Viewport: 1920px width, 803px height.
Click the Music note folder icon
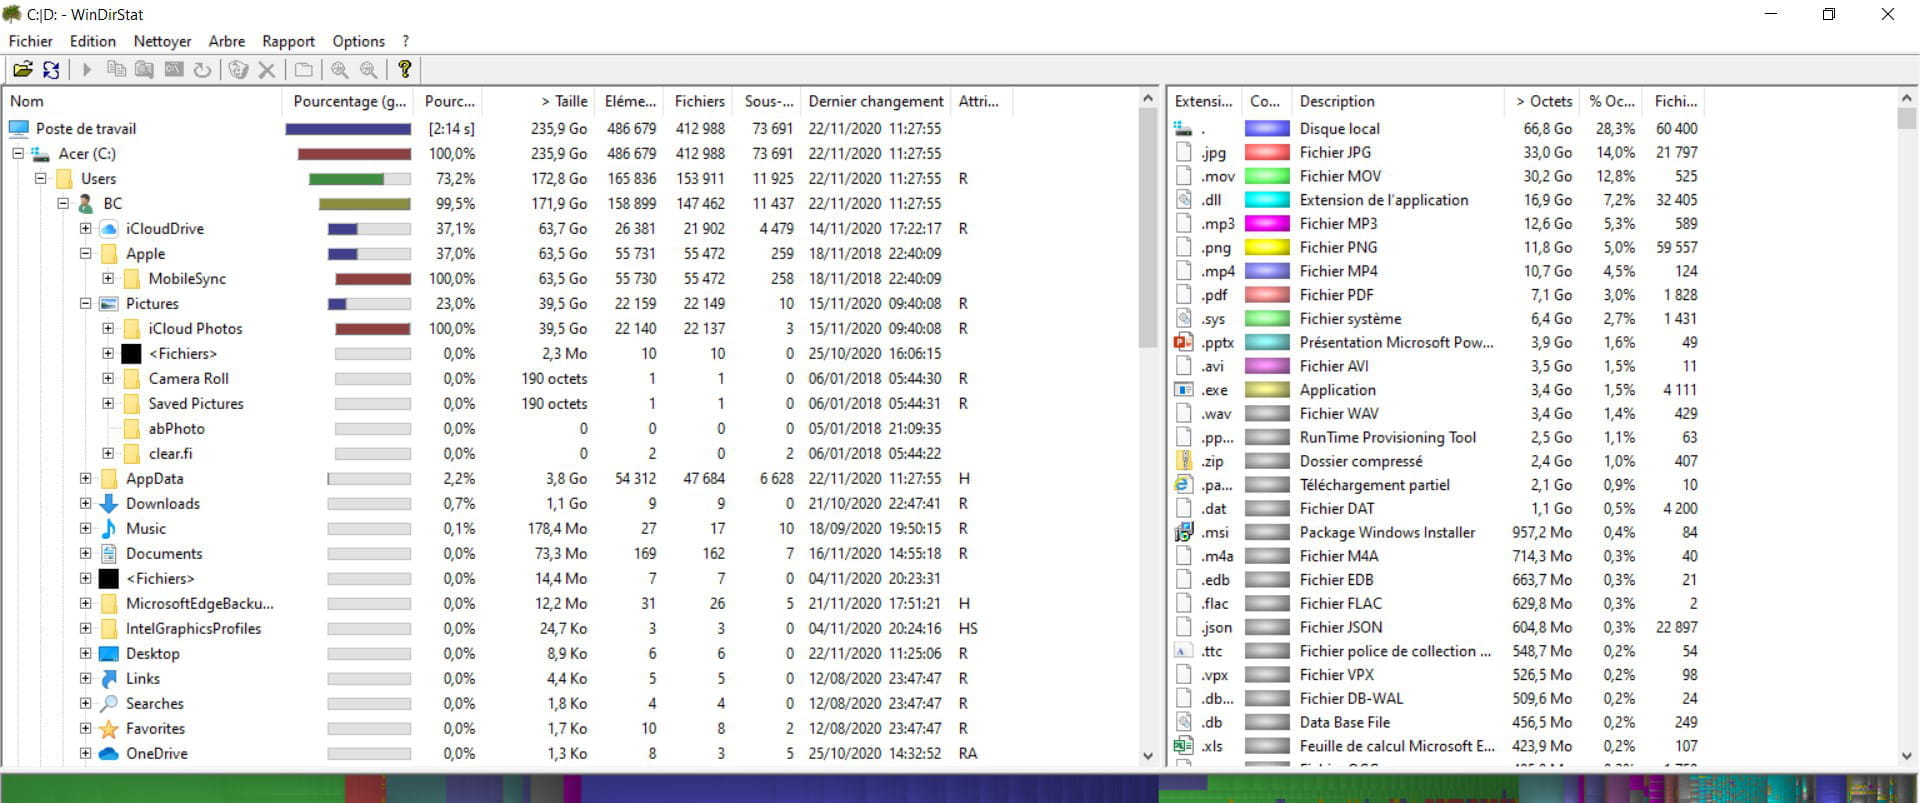coord(109,528)
